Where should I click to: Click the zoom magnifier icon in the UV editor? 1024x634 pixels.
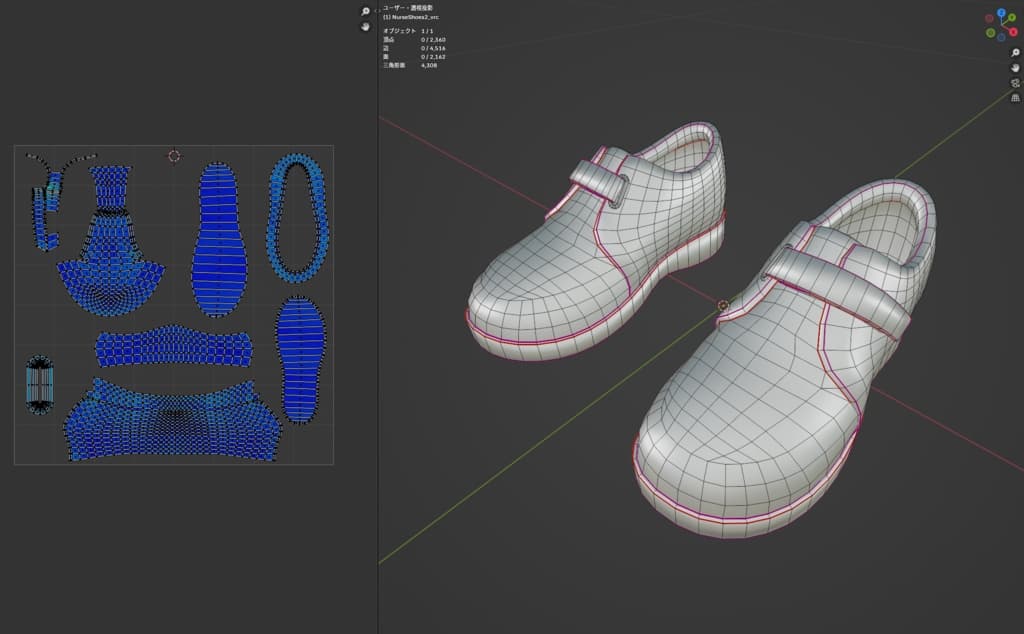coord(366,11)
